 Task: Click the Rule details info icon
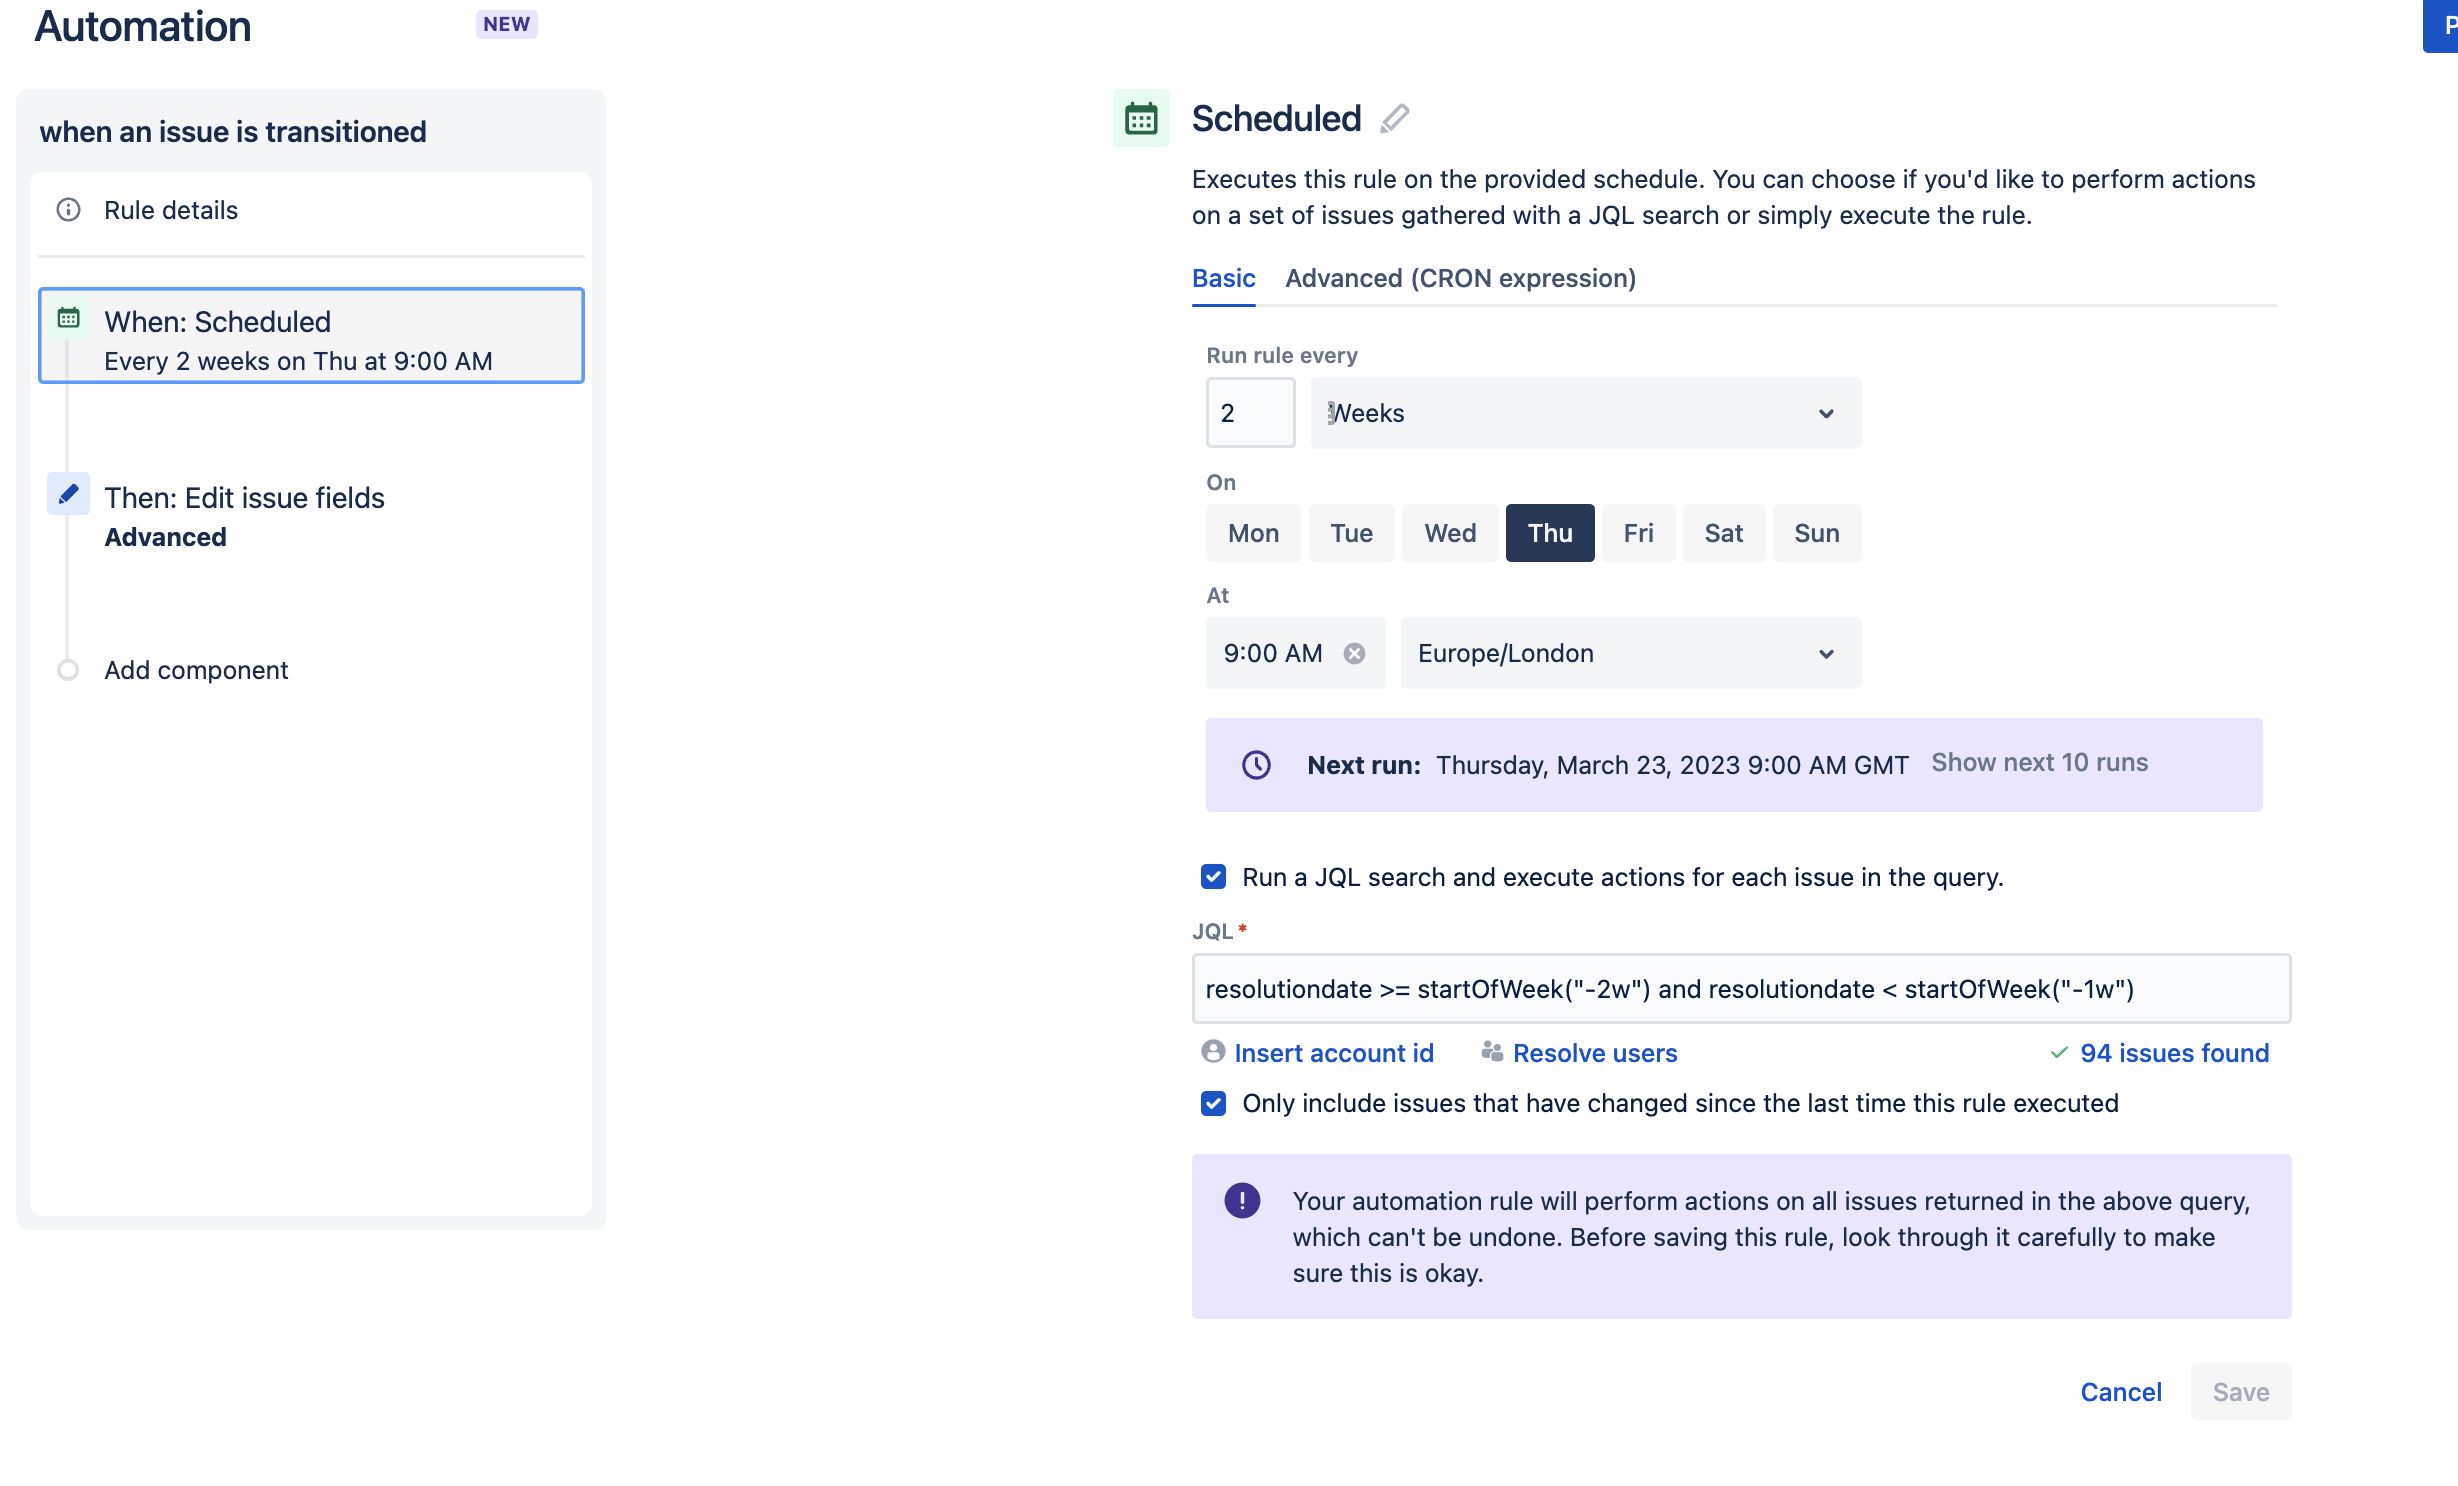[68, 210]
